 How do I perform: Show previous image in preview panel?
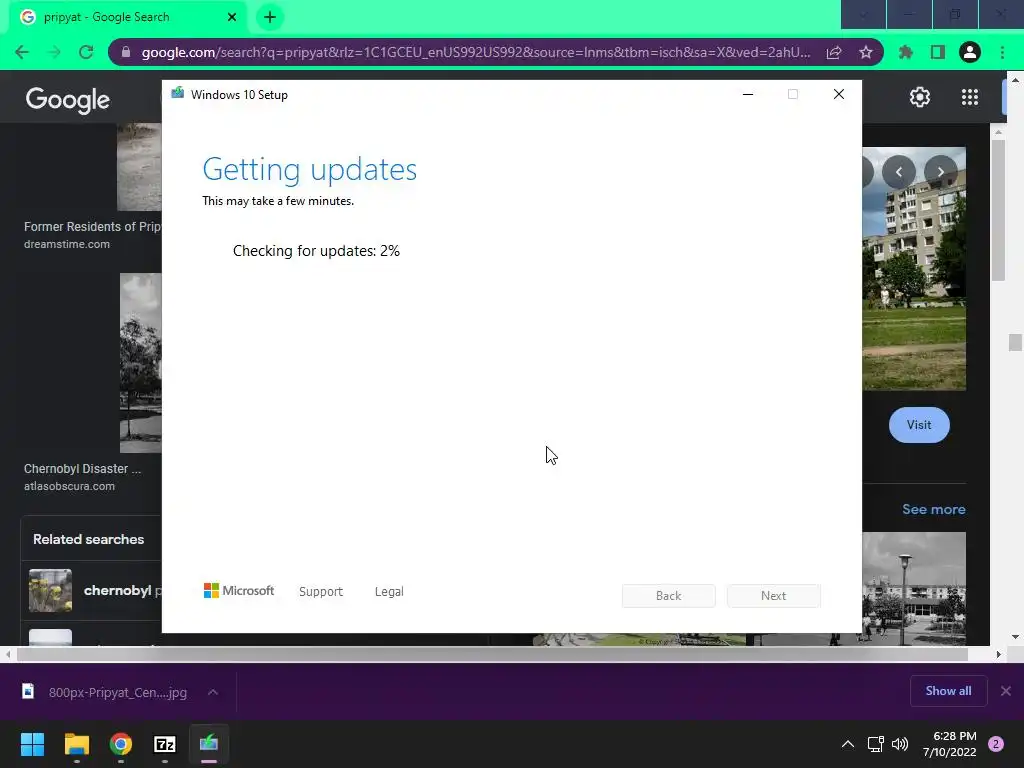point(899,172)
